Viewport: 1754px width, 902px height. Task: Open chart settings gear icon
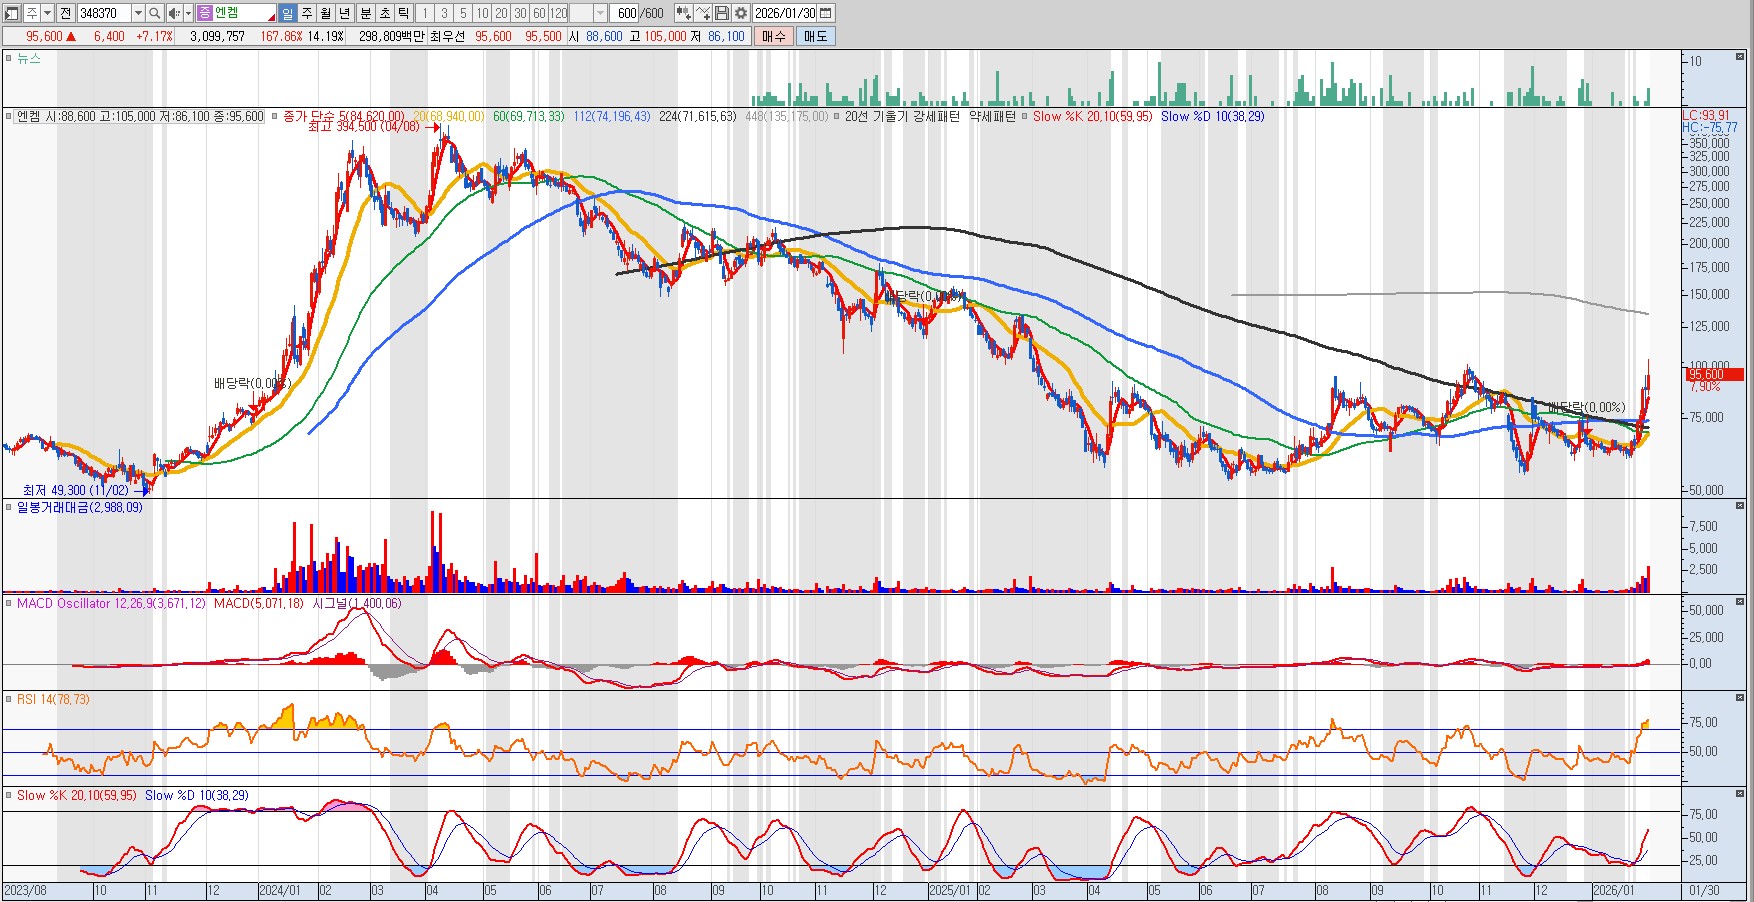click(741, 13)
